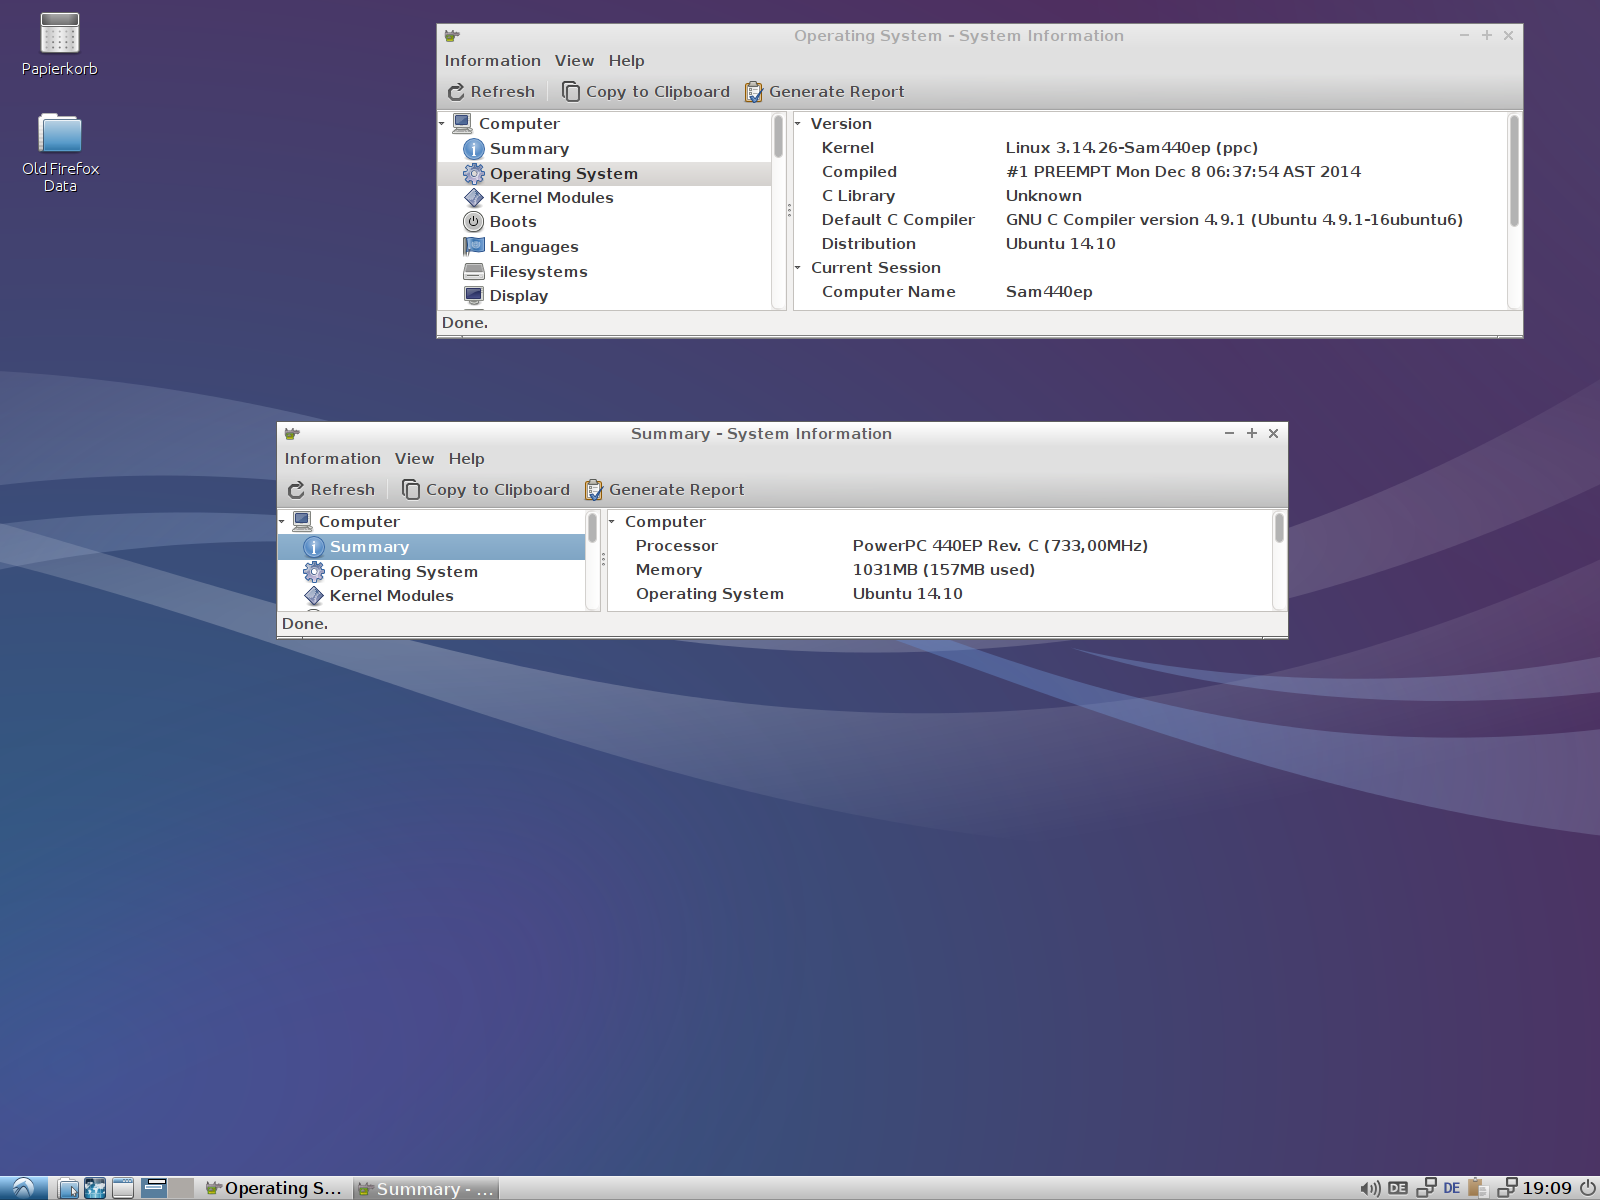The image size is (1600, 1200).
Task: Click the volume speaker icon in the system tray
Action: coord(1369,1188)
